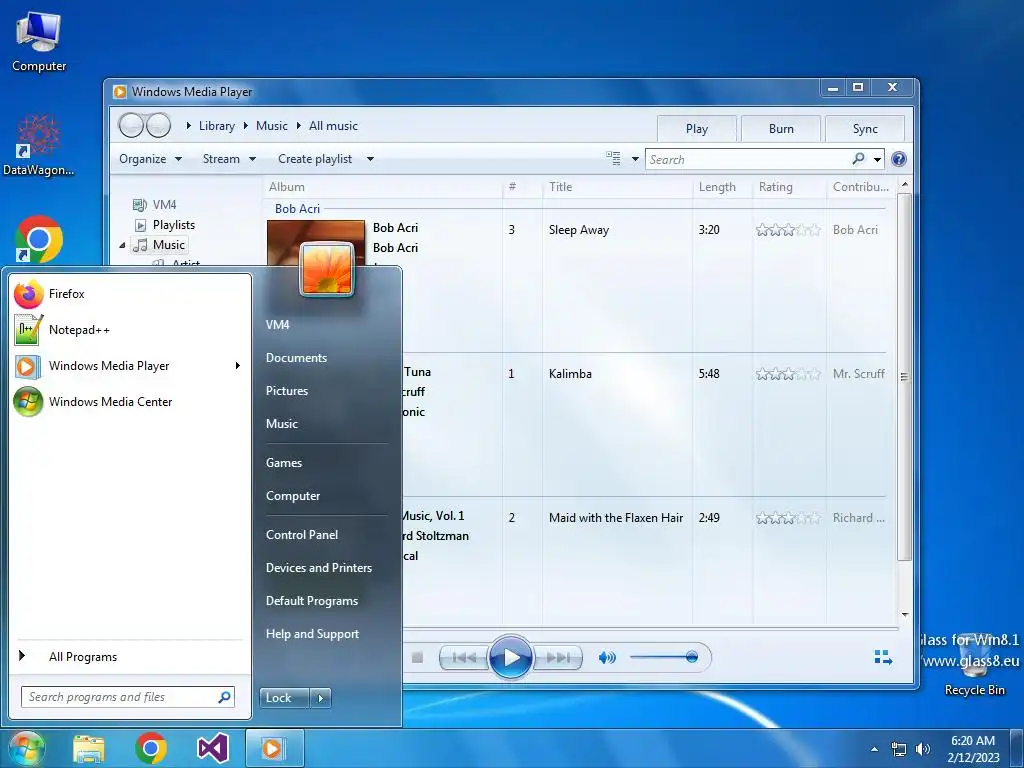Click the Search programs and files box
Viewport: 1024px width, 768px height.
click(x=127, y=697)
